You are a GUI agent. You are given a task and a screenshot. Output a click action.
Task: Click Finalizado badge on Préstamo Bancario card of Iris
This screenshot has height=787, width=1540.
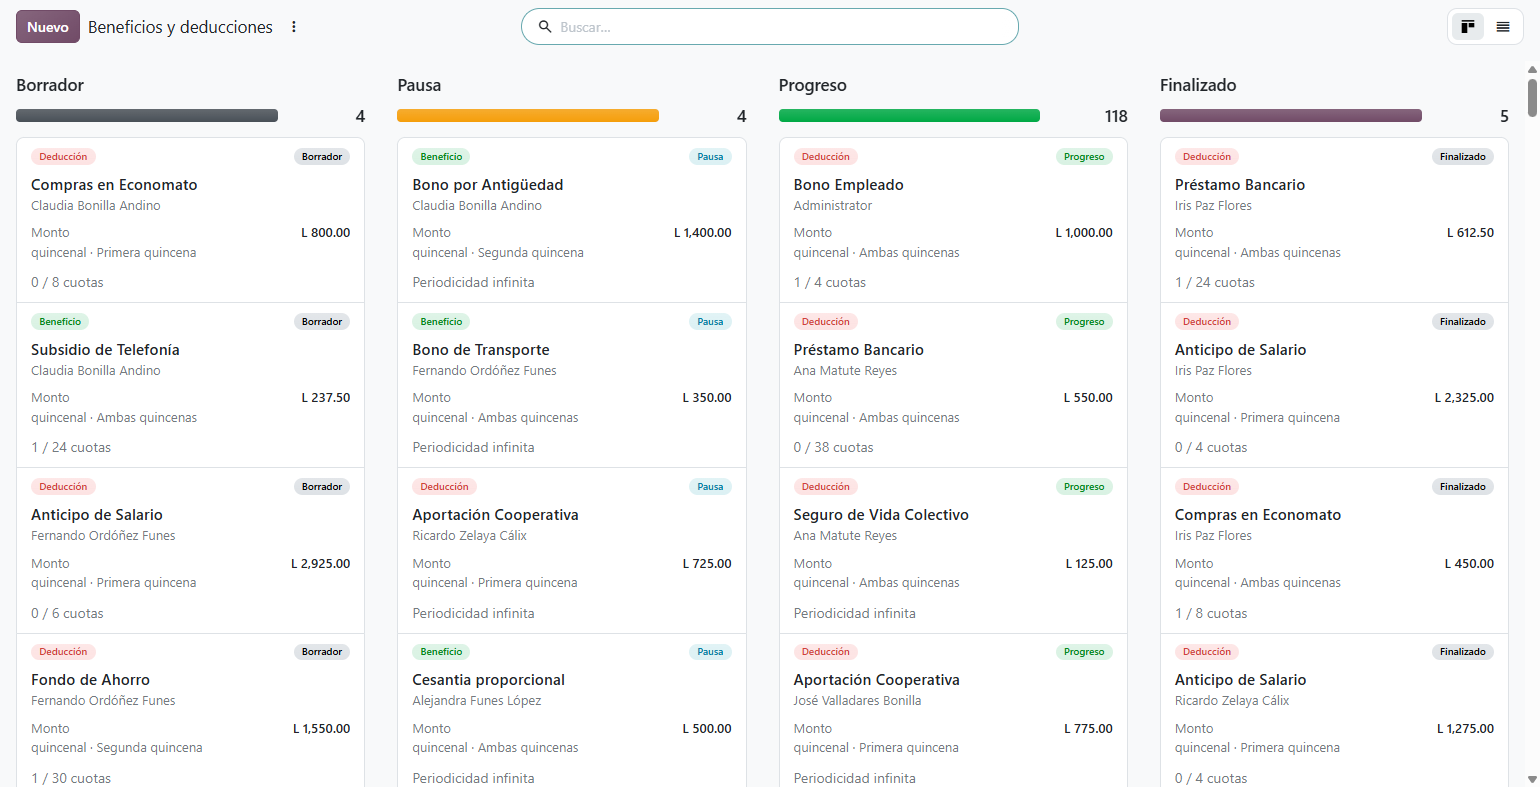tap(1463, 157)
